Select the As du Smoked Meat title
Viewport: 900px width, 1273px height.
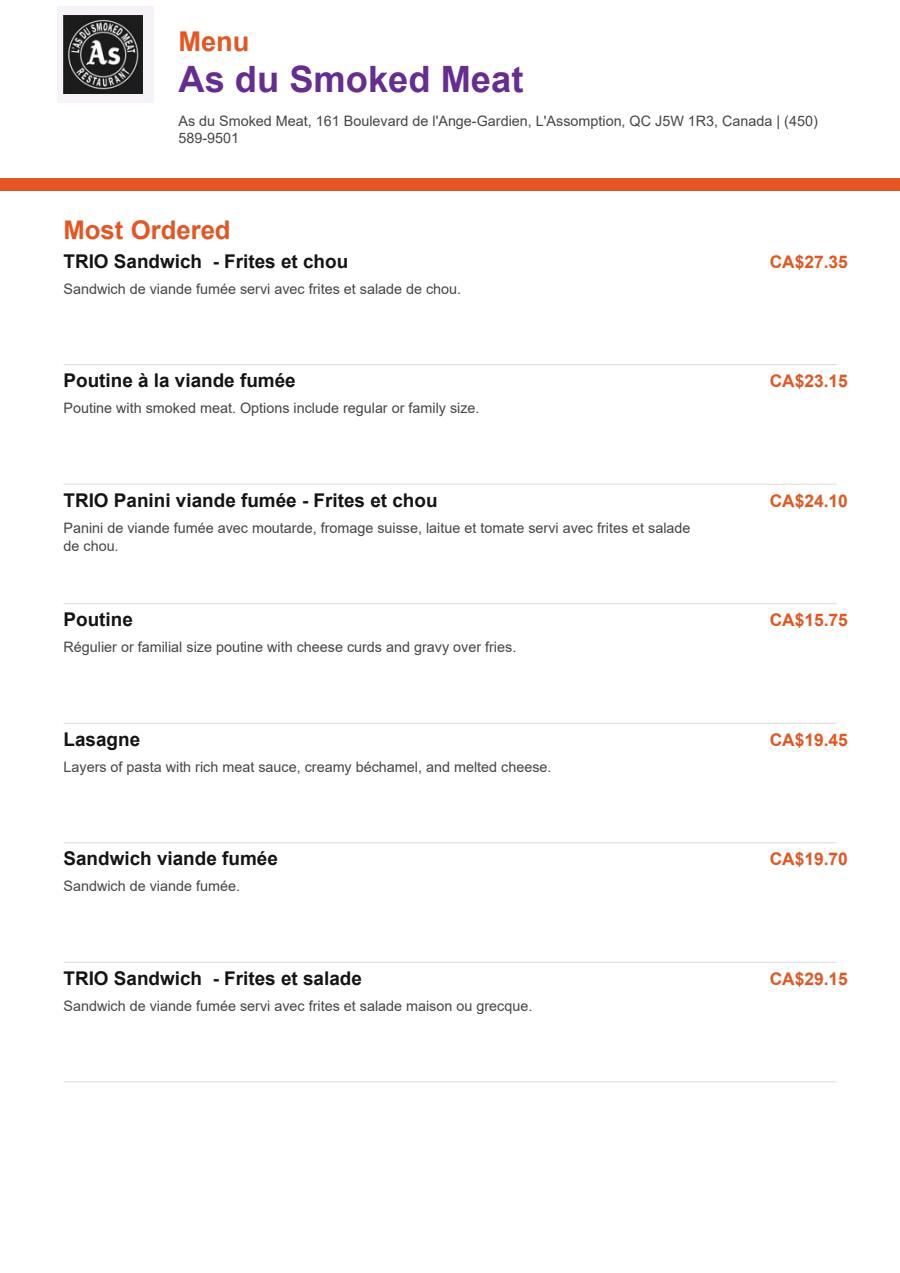click(x=351, y=80)
